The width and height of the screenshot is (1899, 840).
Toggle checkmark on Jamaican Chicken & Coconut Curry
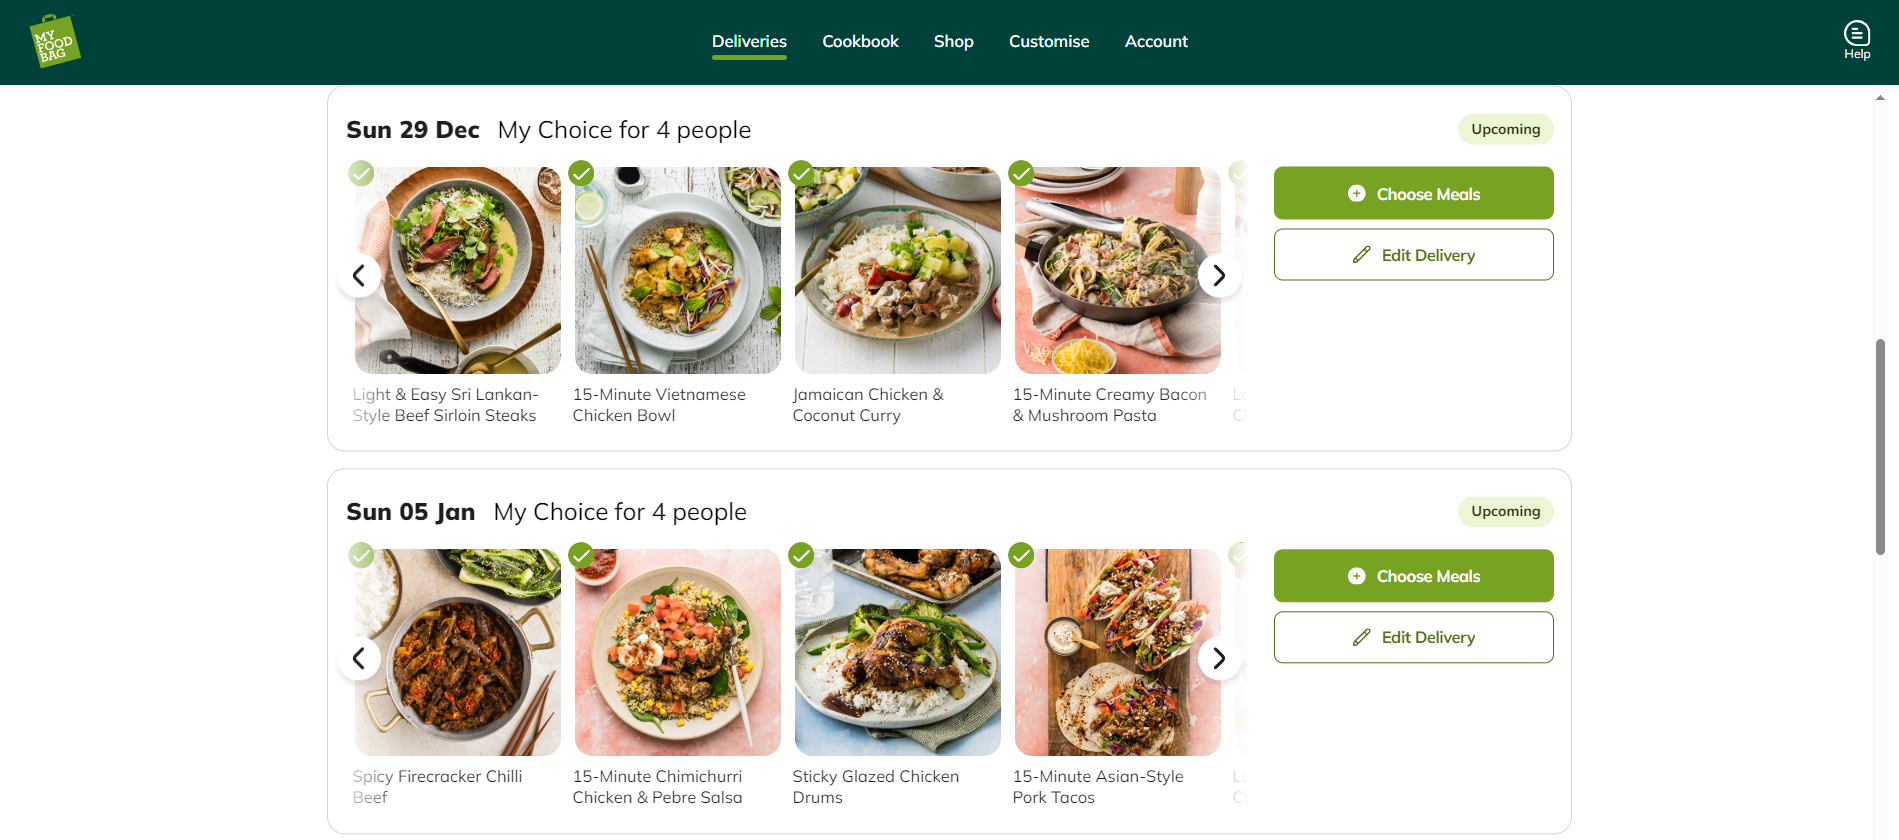point(801,173)
